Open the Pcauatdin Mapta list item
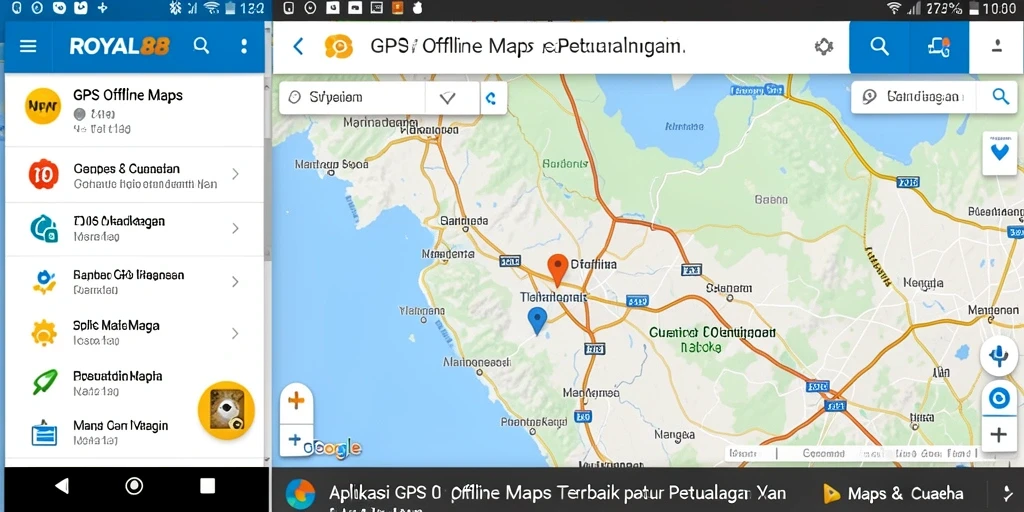 point(134,383)
